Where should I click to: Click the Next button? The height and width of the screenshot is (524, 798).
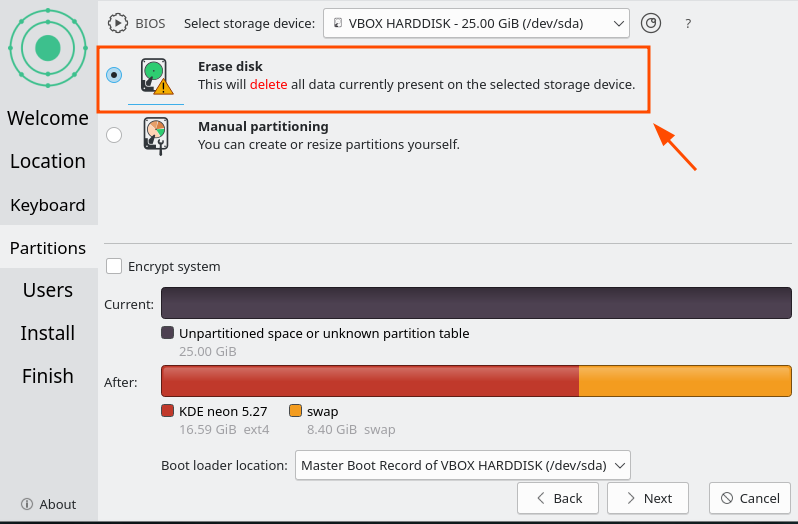tap(648, 498)
